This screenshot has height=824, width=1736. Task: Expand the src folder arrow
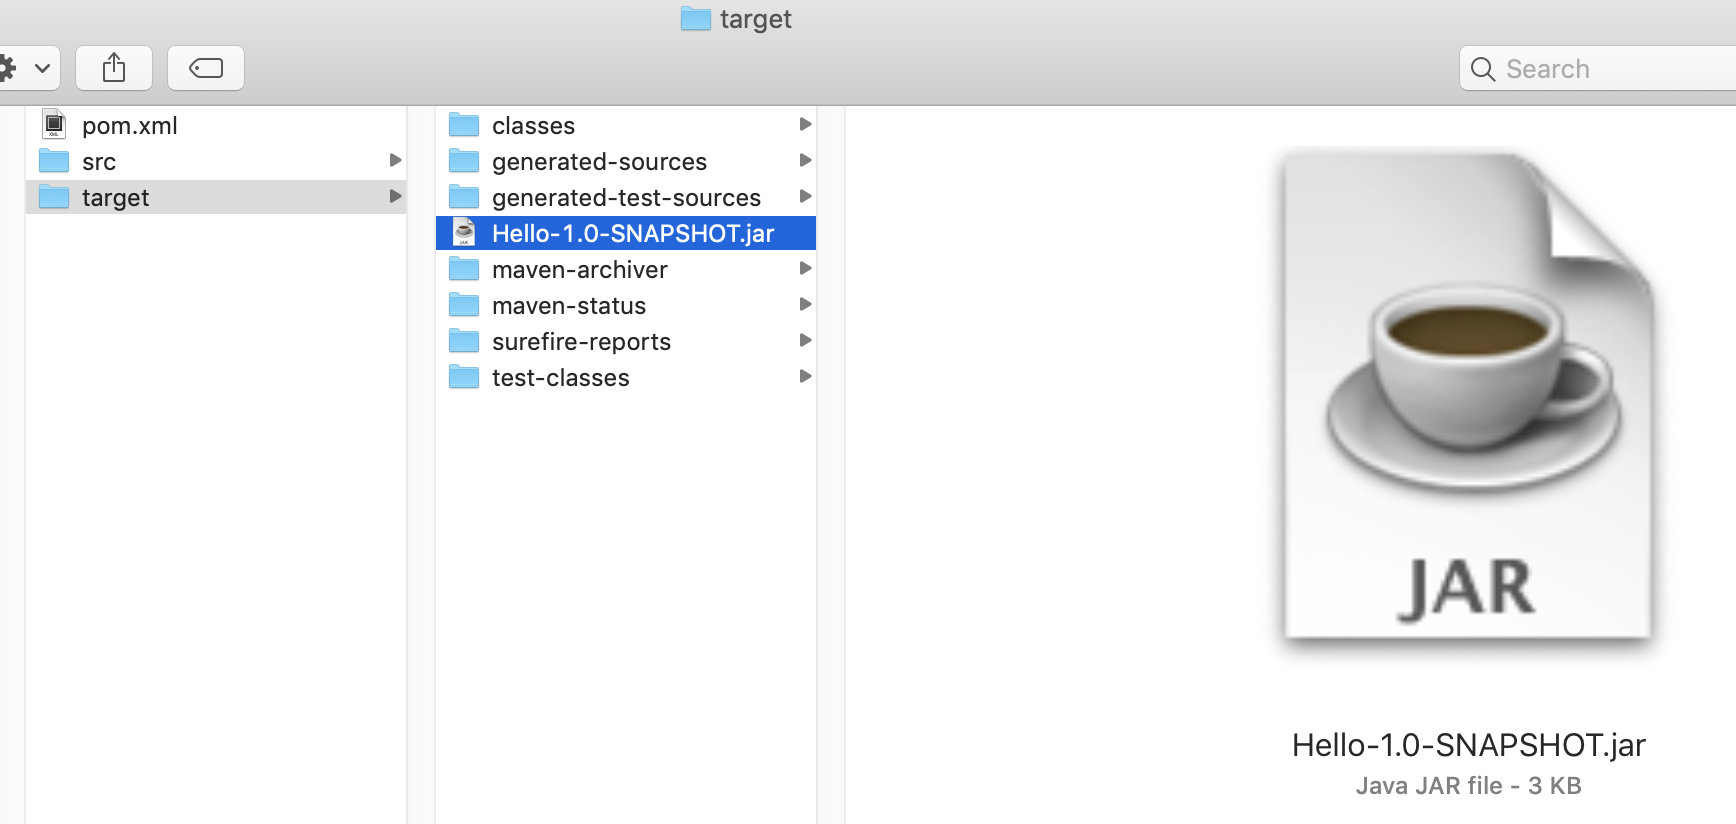[395, 160]
